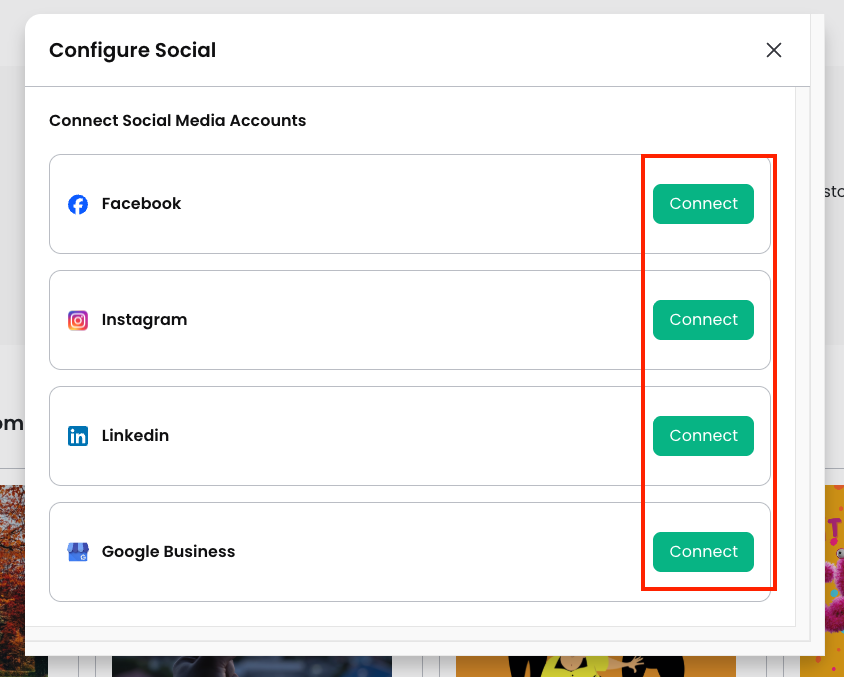Click the Linkedin label text

135,436
